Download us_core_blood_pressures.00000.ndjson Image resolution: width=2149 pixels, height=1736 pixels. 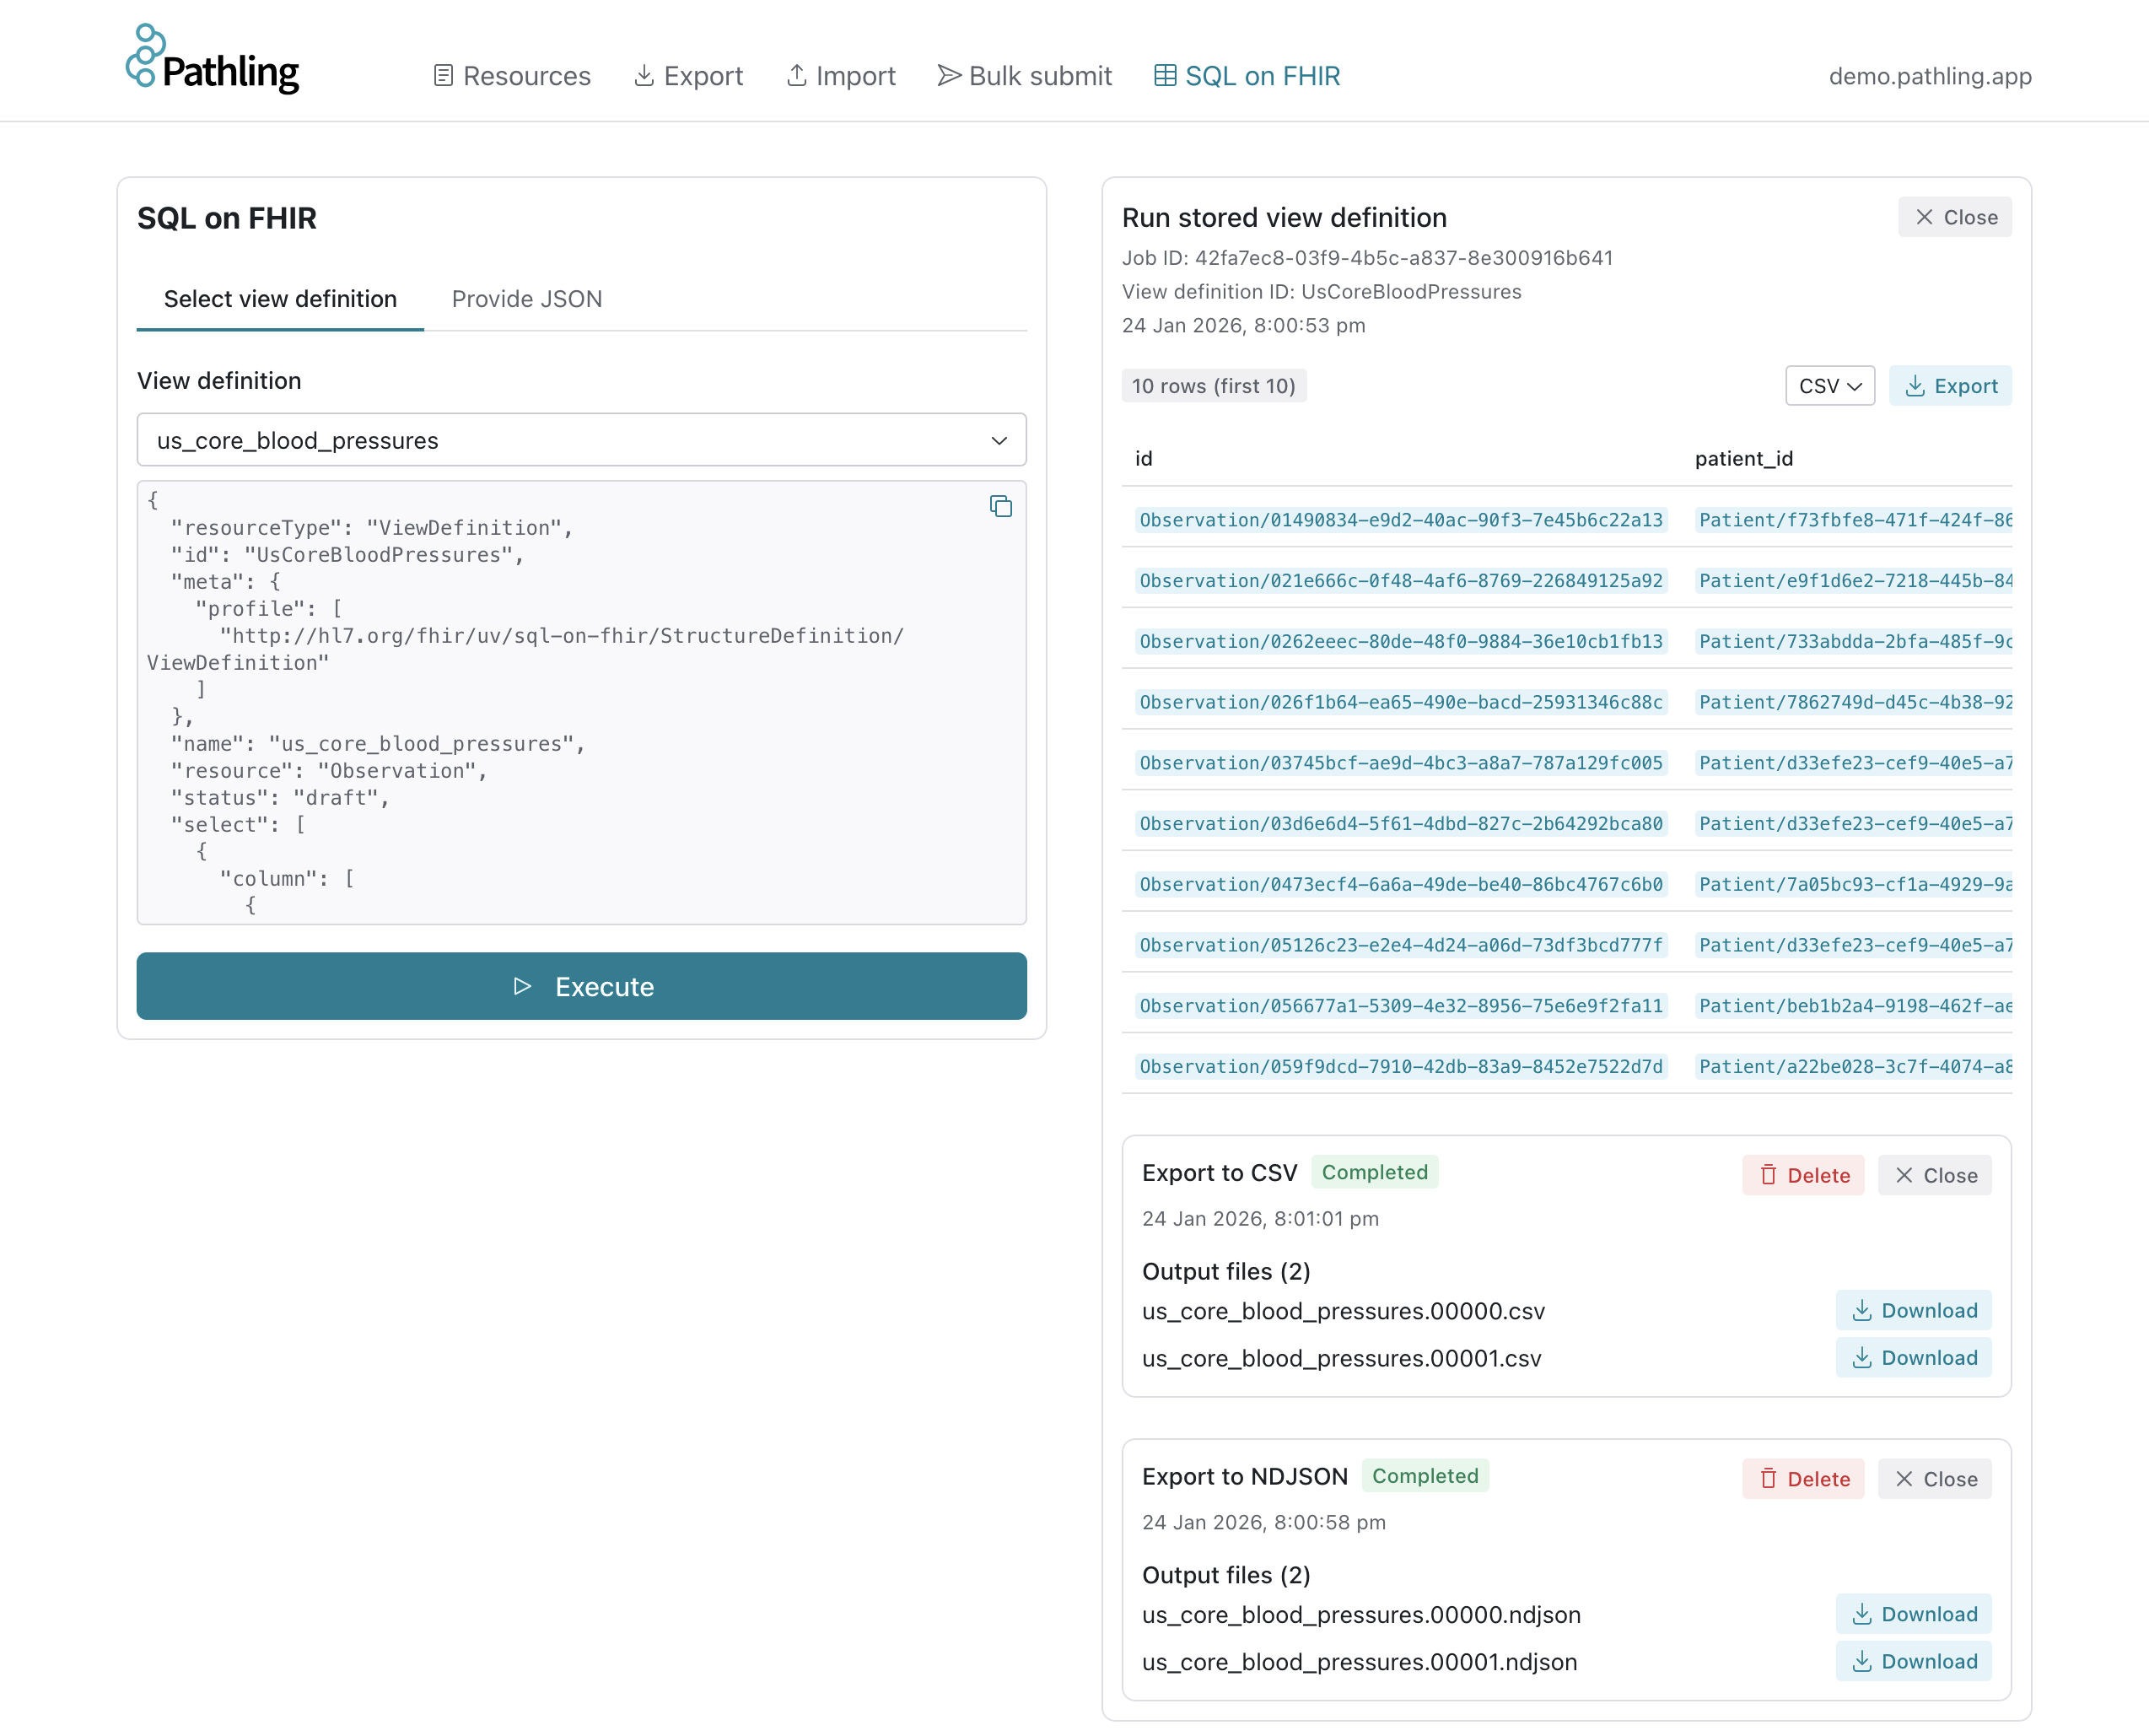pyautogui.click(x=1913, y=1614)
